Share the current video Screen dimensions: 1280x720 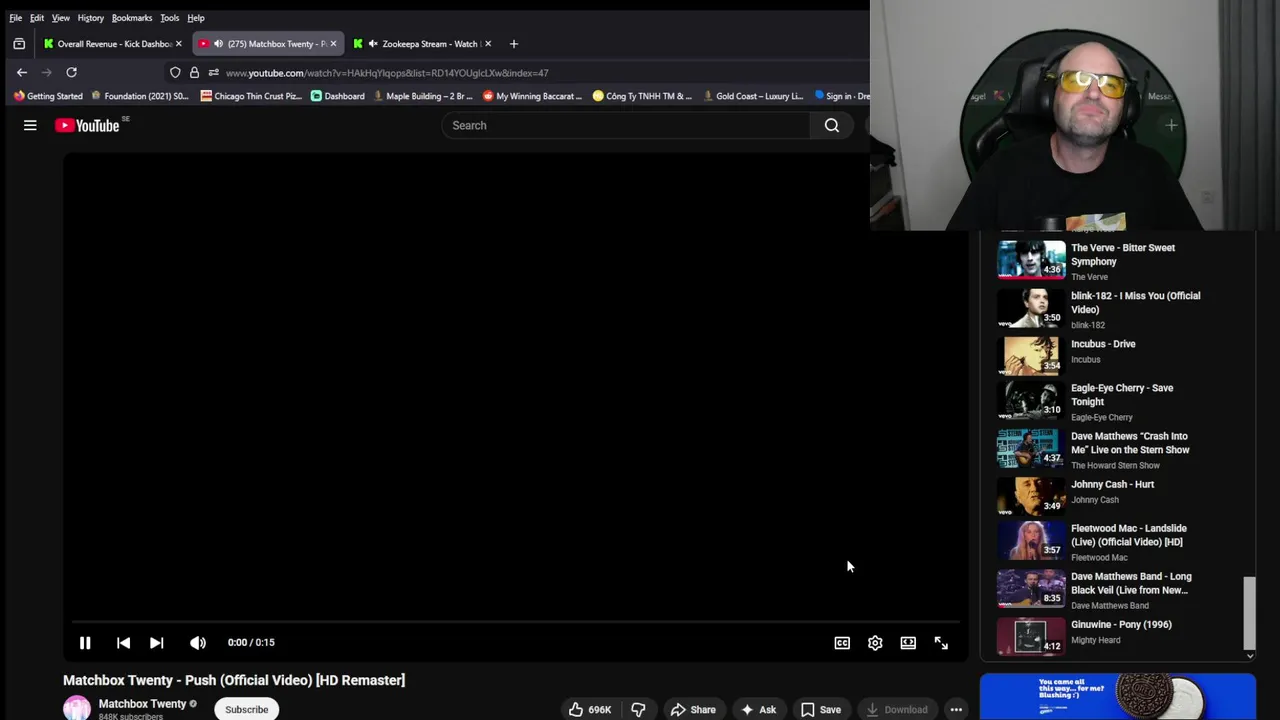click(693, 709)
